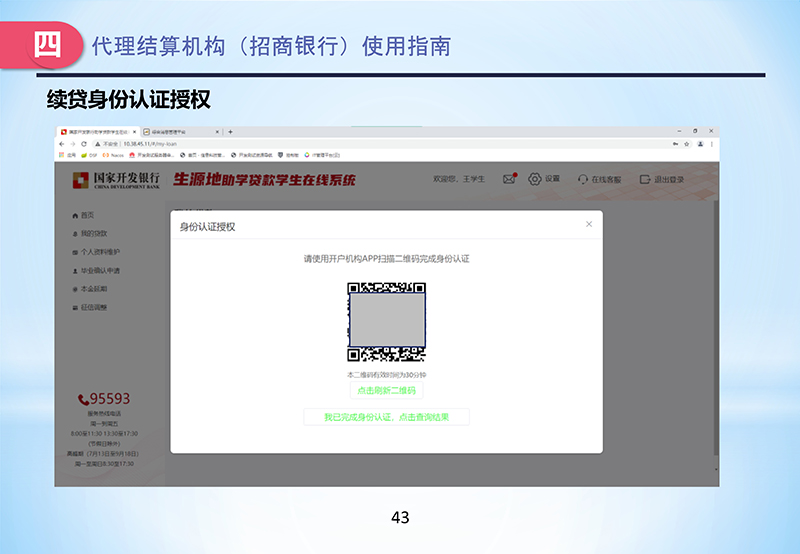The width and height of the screenshot is (800, 554).
Task: Click 点击刷新二维码 to refresh the QR code
Action: tap(386, 390)
